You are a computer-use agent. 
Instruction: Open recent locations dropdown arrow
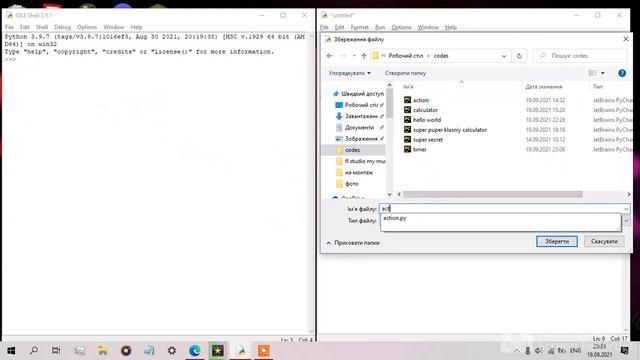(x=354, y=56)
